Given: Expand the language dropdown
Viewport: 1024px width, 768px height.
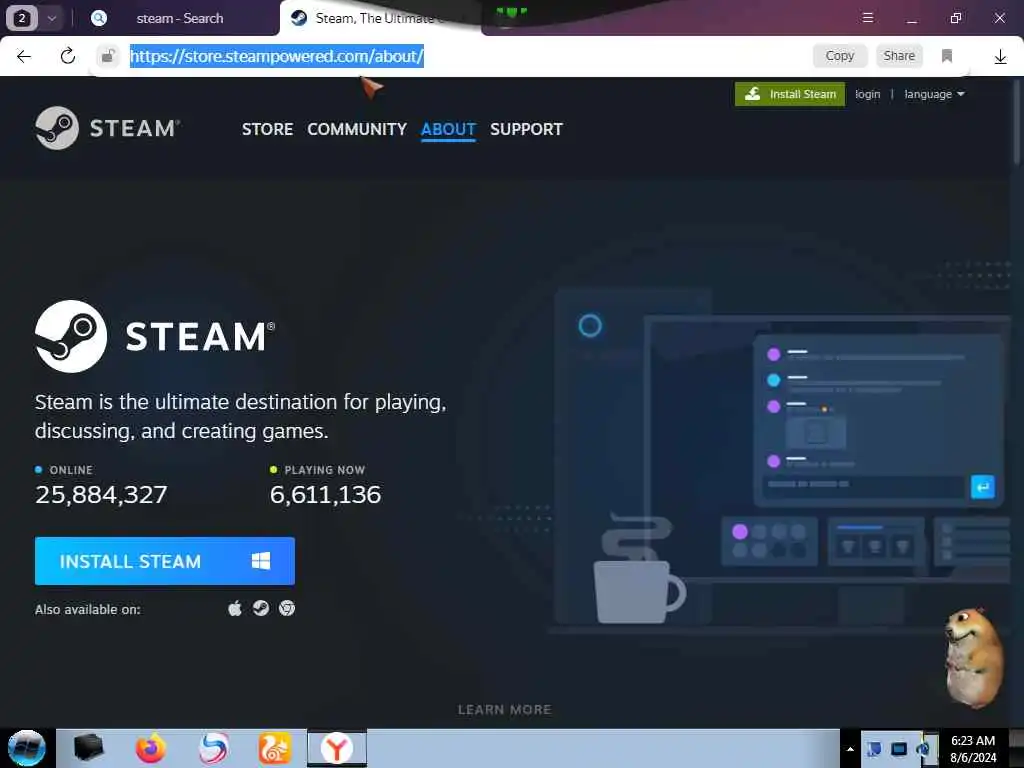Looking at the screenshot, I should pyautogui.click(x=934, y=94).
